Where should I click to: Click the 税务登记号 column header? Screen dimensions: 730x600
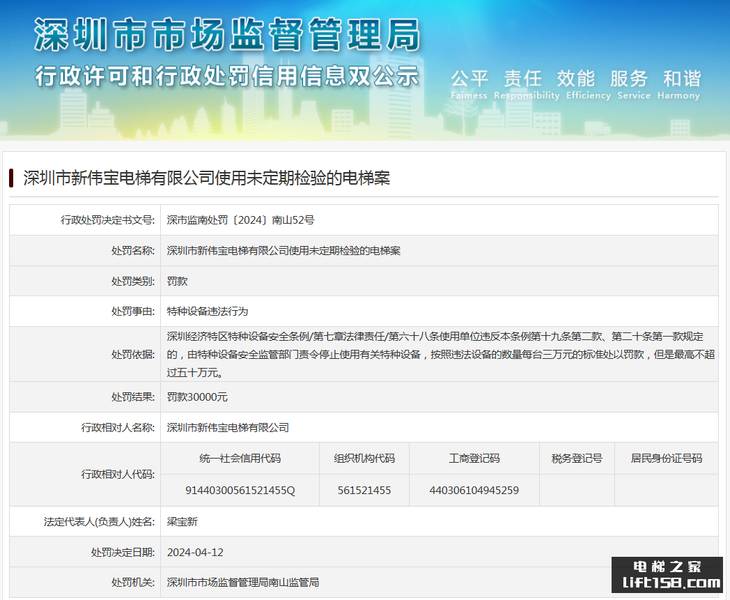point(577,458)
